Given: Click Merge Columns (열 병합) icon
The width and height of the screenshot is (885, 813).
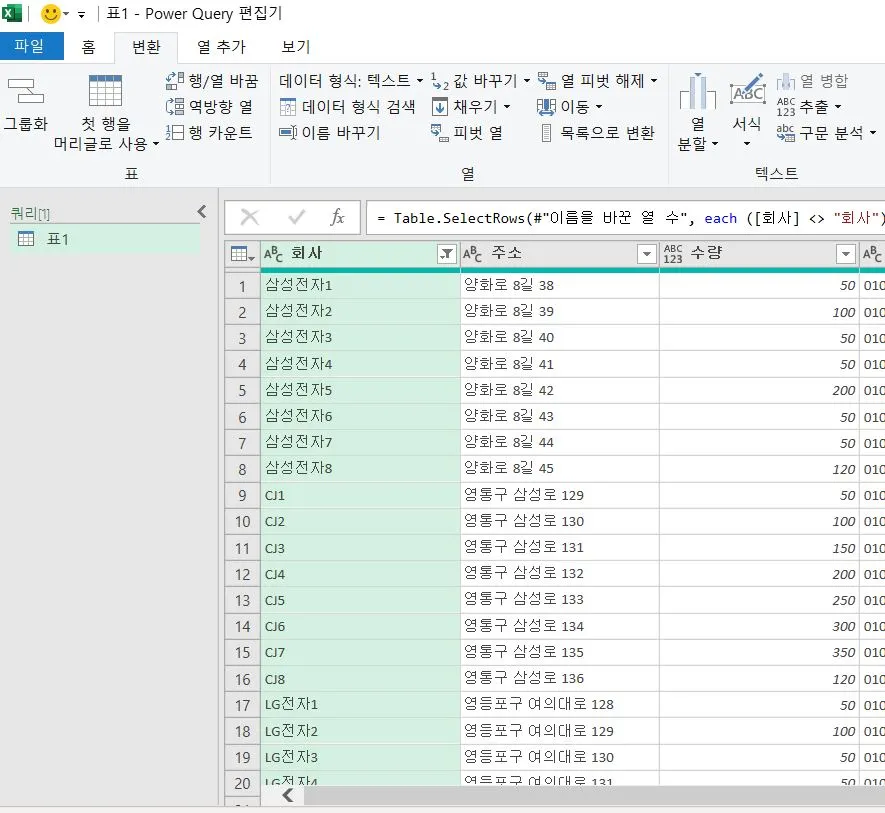Looking at the screenshot, I should click(x=786, y=81).
